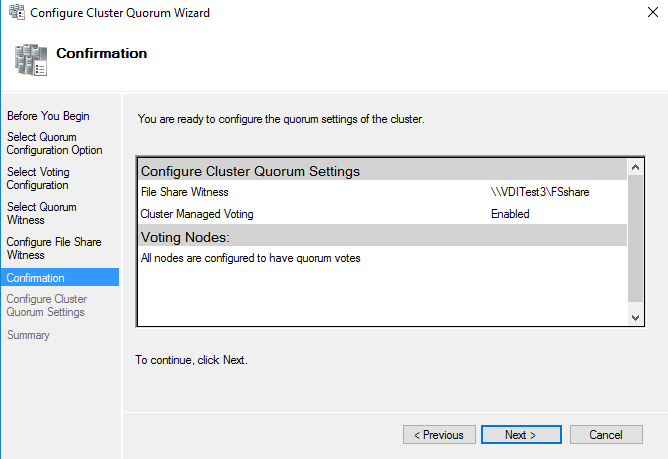668x459 pixels.
Task: Cancel the quorum wizard
Action: point(605,435)
